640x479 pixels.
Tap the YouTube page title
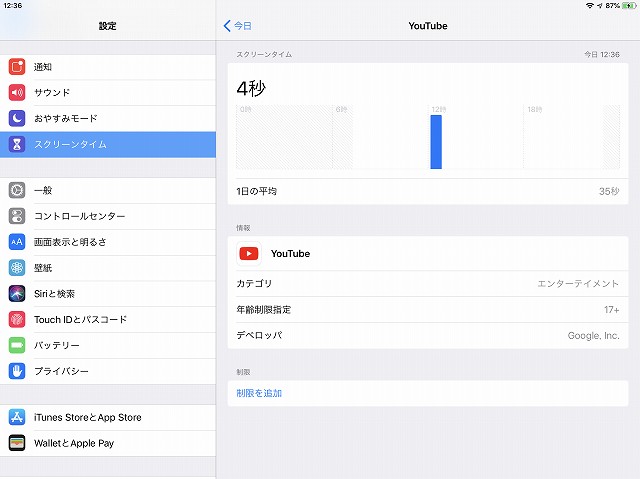(428, 26)
